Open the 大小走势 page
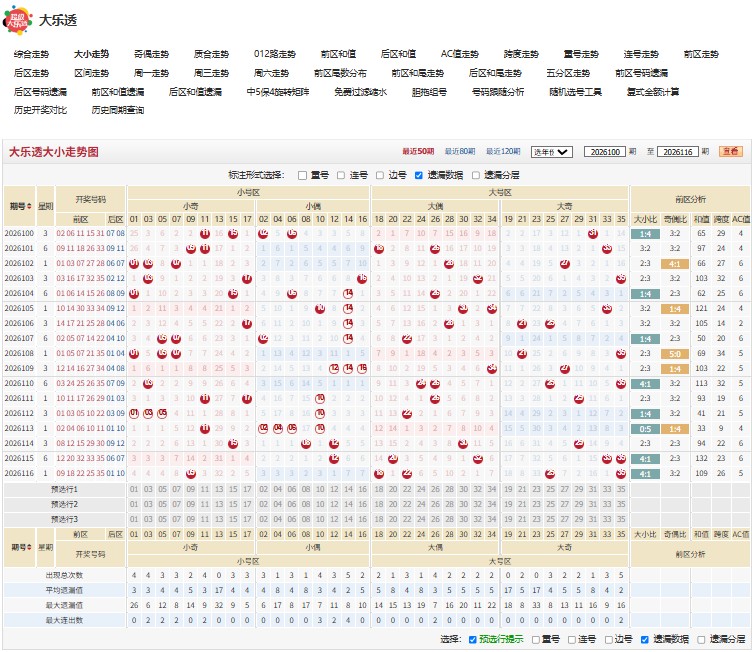This screenshot has height=652, width=752. [x=91, y=54]
